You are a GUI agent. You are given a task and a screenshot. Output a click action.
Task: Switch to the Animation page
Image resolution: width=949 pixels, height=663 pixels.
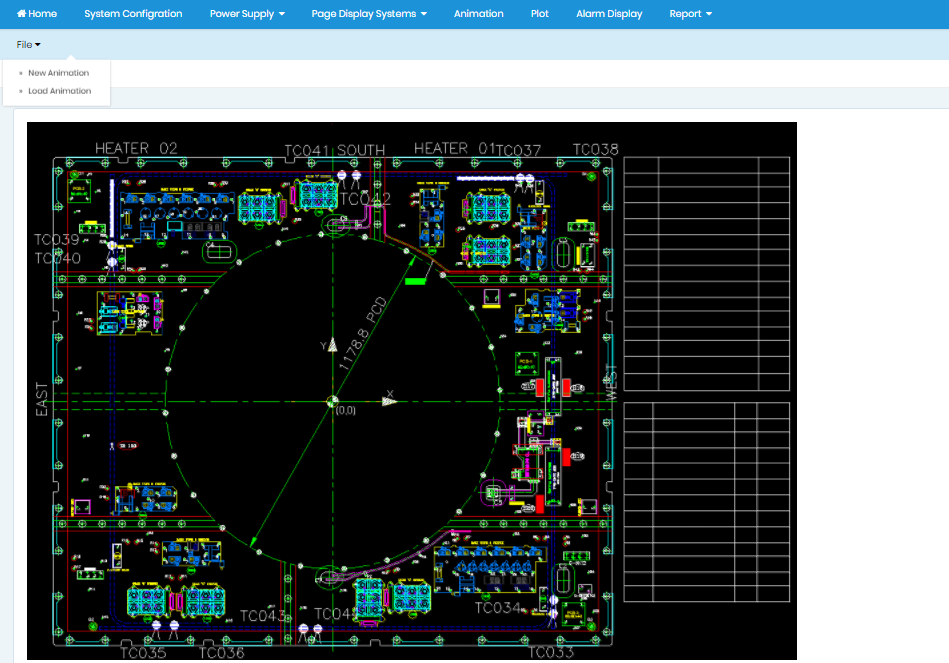478,14
